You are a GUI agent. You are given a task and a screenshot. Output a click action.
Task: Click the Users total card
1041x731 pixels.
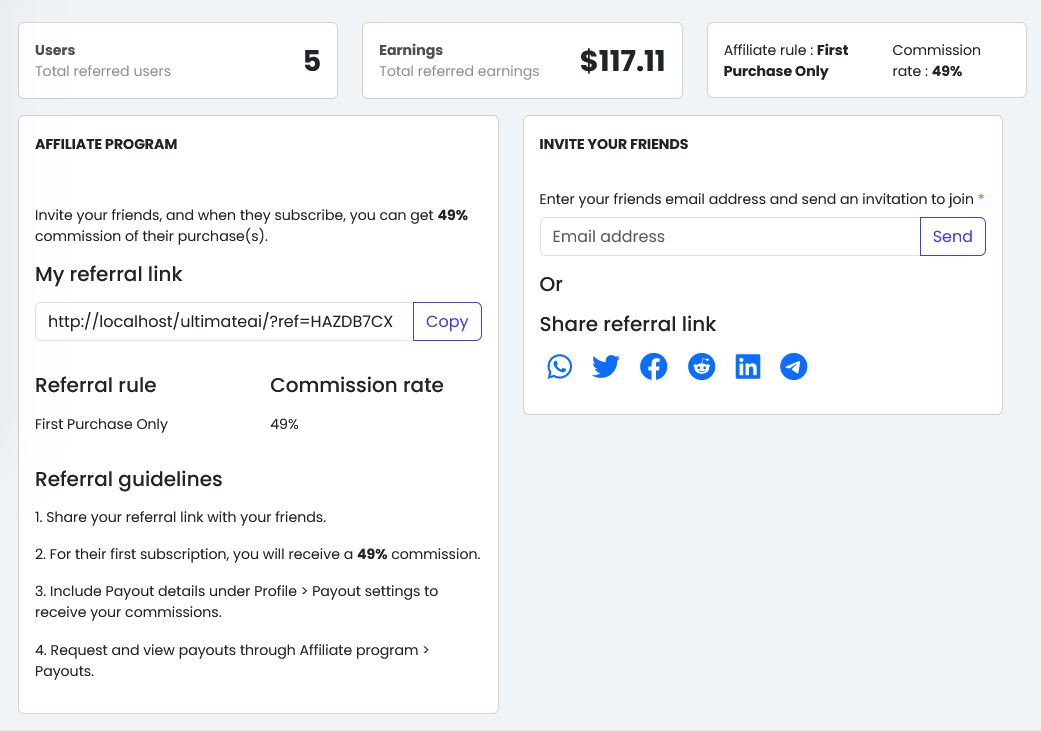[x=178, y=61]
